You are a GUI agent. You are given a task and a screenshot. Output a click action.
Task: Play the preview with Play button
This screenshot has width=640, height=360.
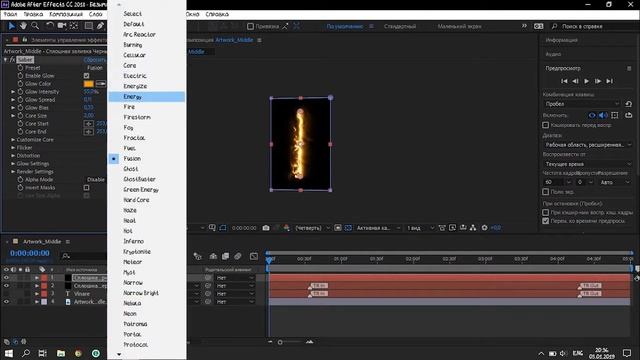coord(587,81)
